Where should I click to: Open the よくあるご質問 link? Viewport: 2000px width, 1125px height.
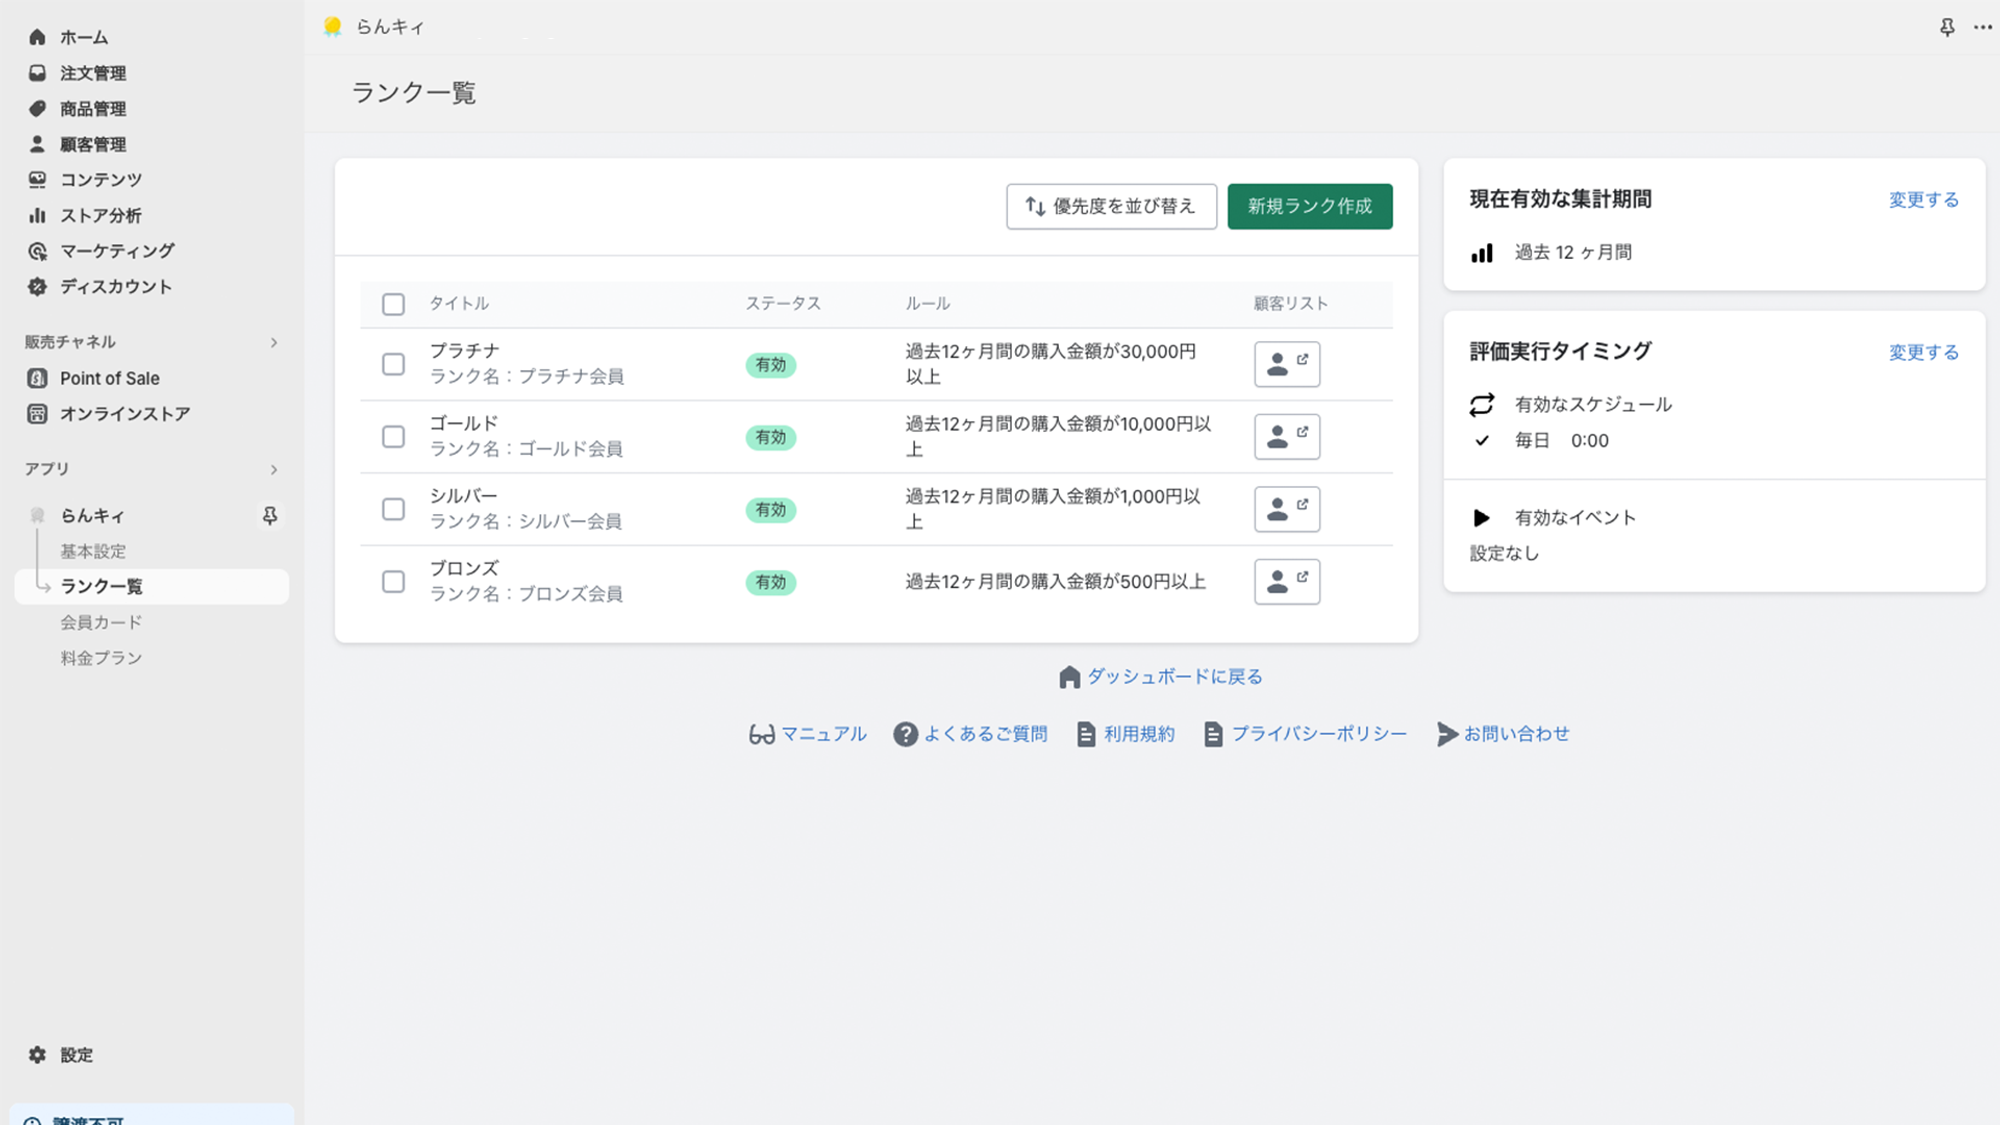click(985, 734)
